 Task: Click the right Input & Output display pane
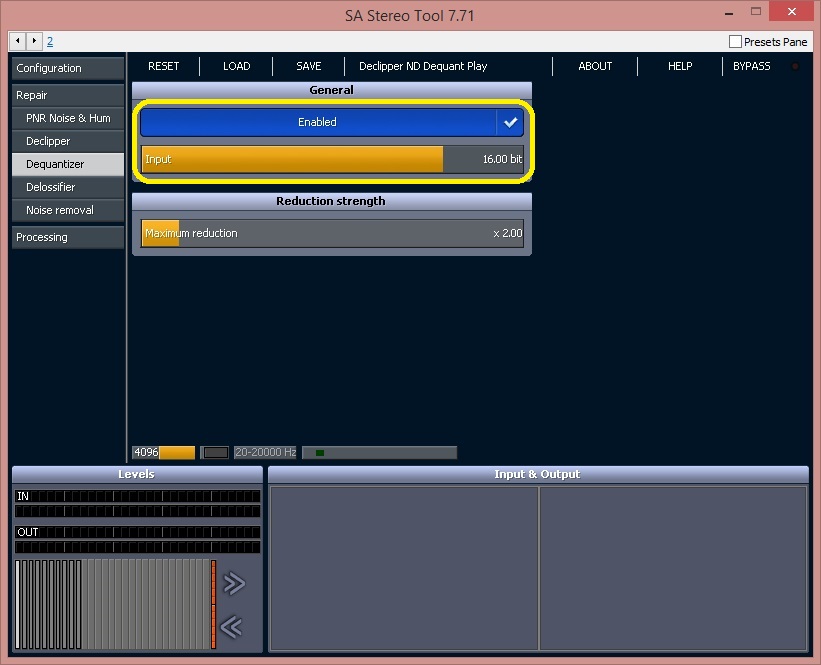[673, 569]
